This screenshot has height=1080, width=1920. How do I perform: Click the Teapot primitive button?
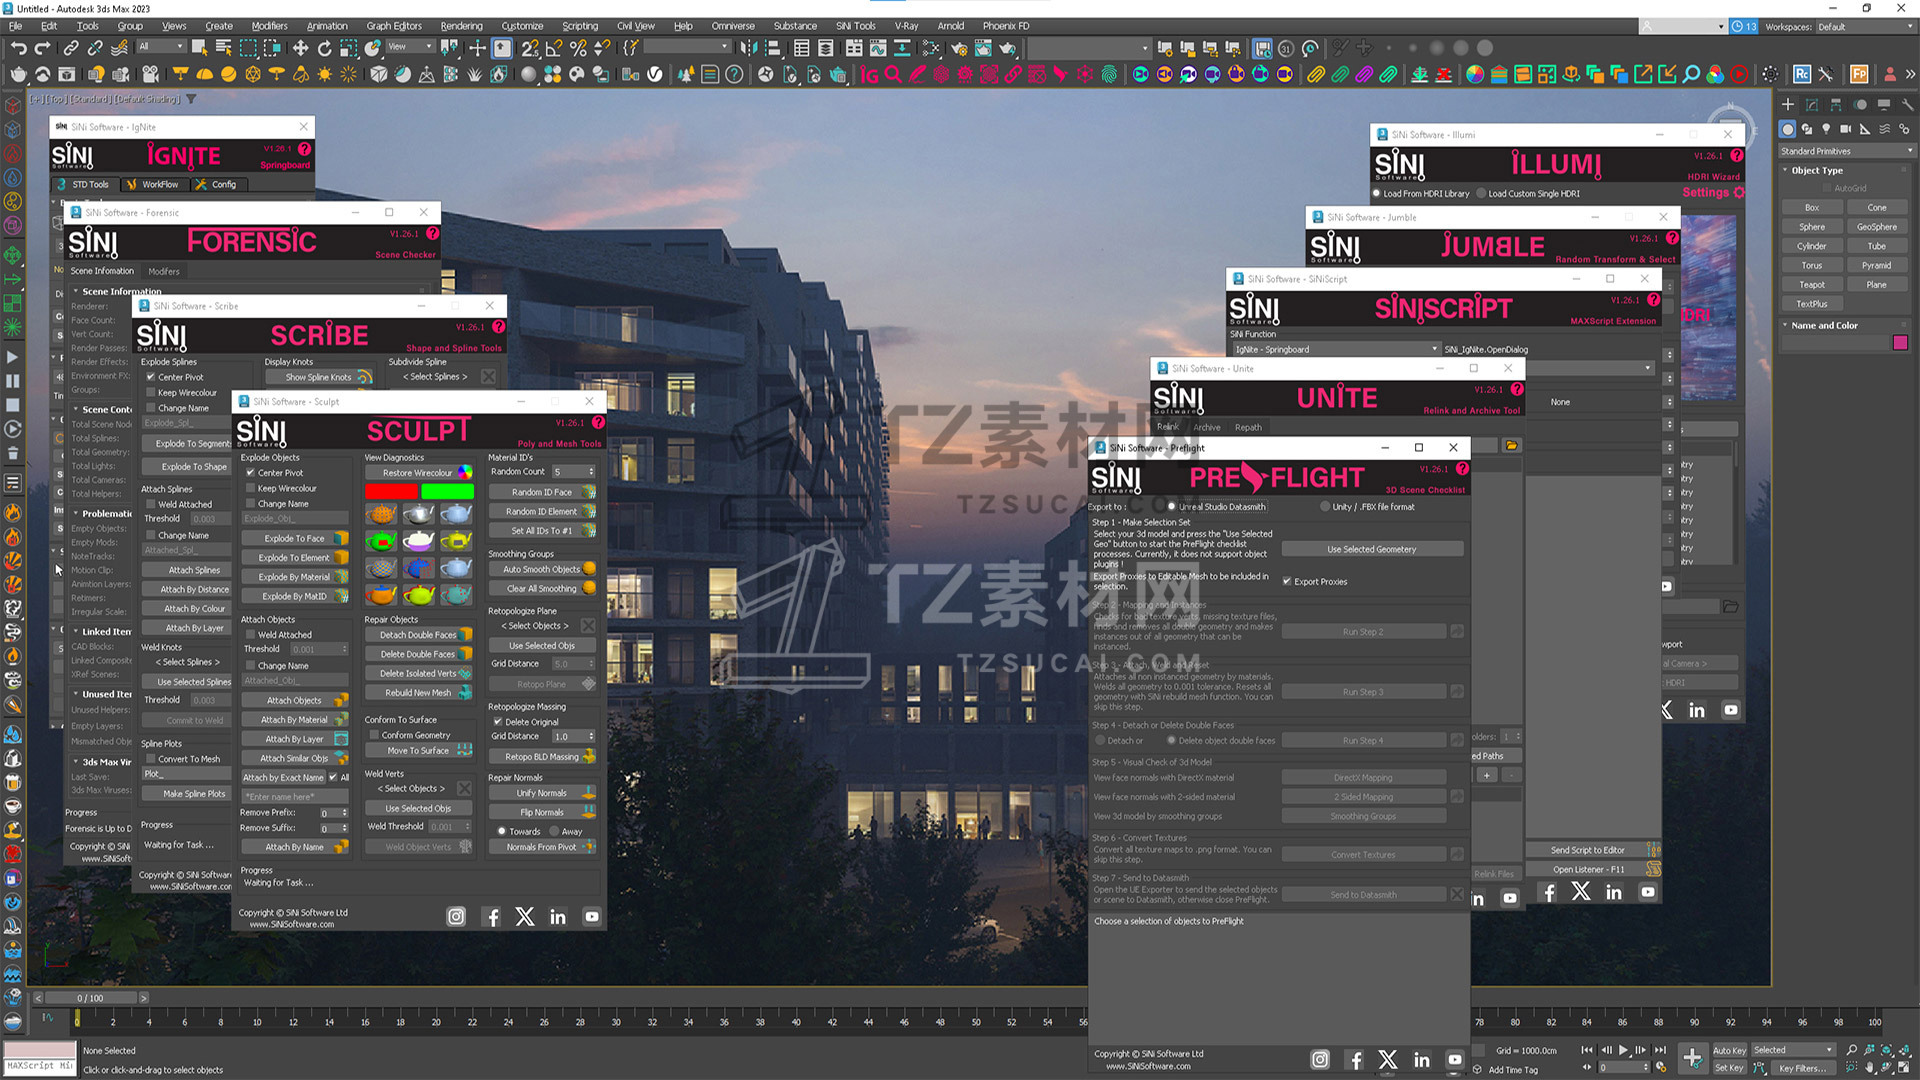1811,285
